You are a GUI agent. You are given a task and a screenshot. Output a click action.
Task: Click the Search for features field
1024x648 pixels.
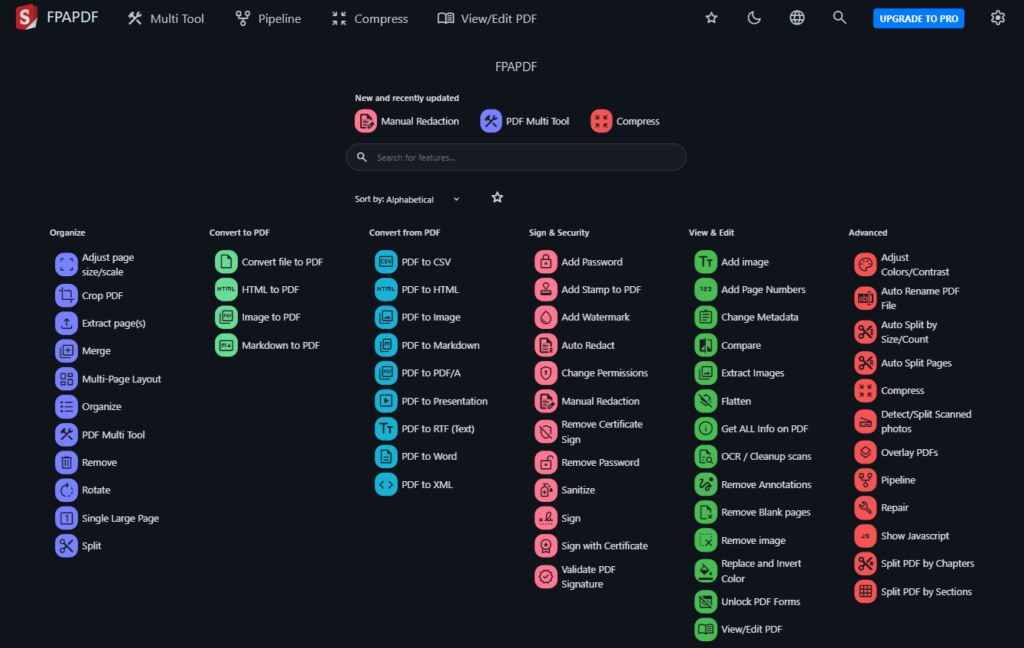tap(516, 157)
